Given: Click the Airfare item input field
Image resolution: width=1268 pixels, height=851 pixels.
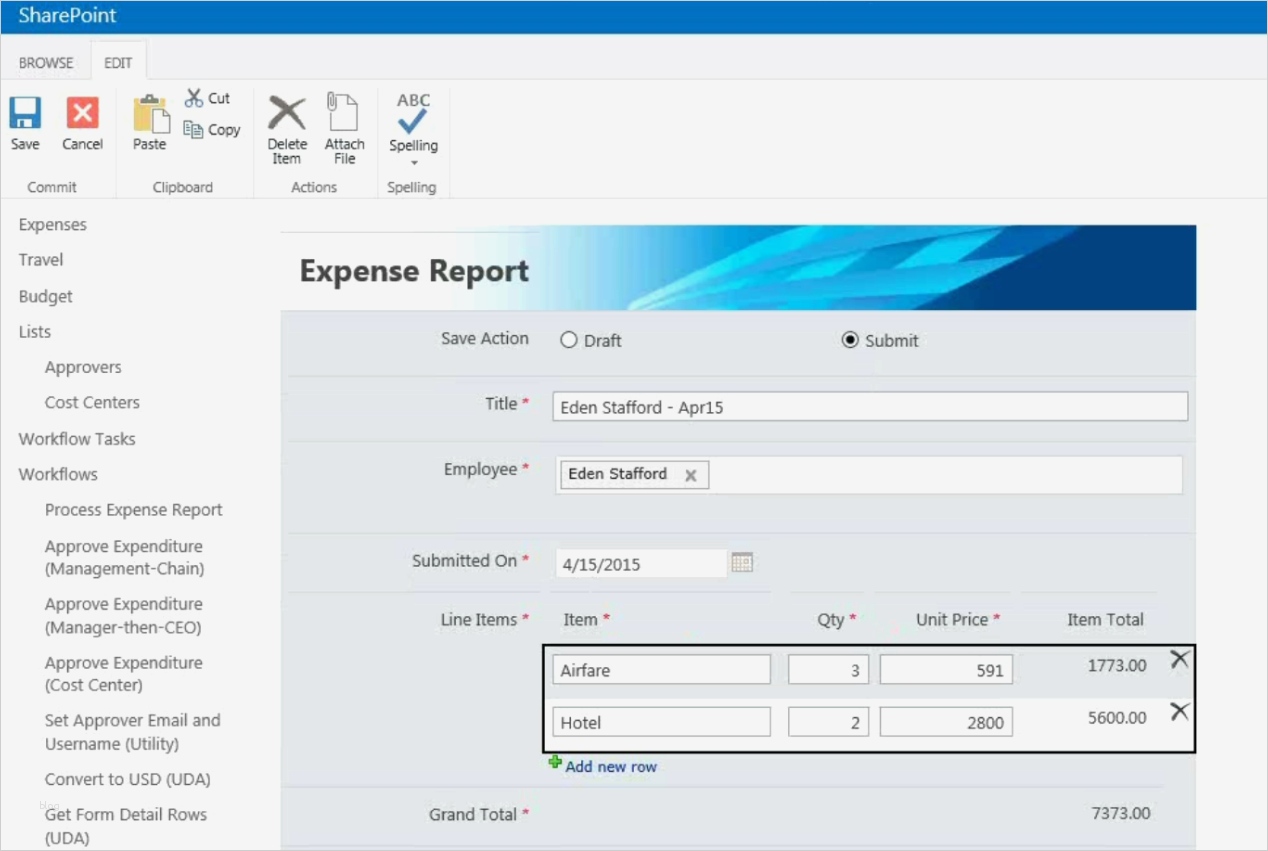Looking at the screenshot, I should coord(661,669).
